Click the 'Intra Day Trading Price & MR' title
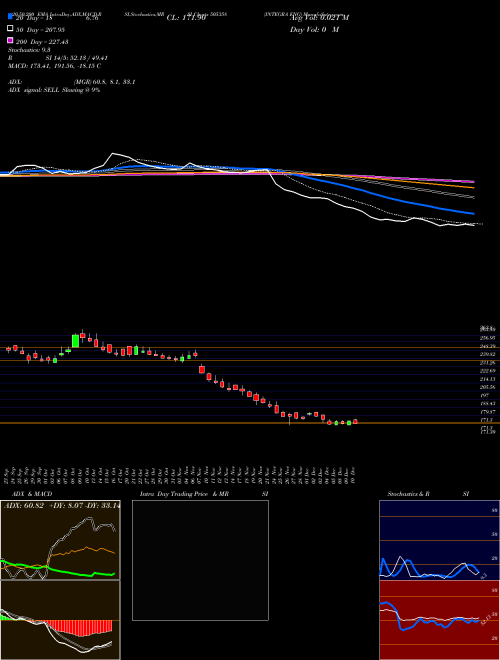This screenshot has height=660, width=500. (x=184, y=494)
